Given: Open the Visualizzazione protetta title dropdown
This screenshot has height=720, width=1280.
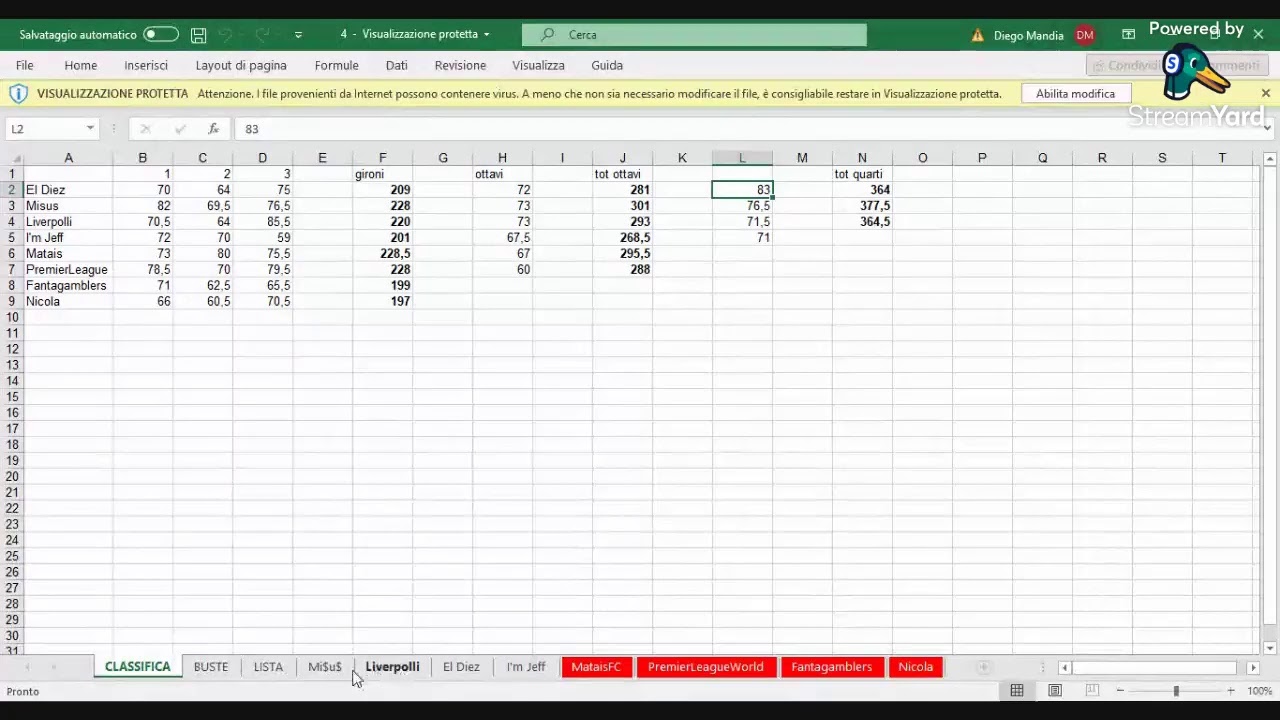Looking at the screenshot, I should point(486,34).
